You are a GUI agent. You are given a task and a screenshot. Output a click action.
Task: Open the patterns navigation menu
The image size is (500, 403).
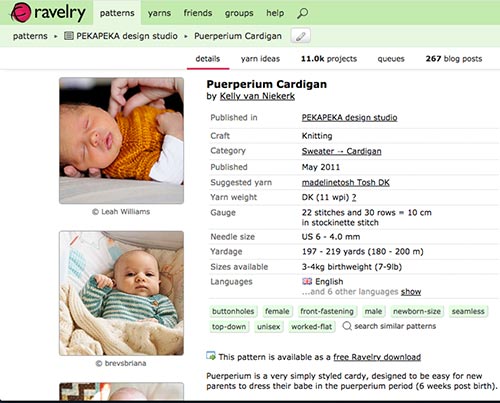(117, 13)
